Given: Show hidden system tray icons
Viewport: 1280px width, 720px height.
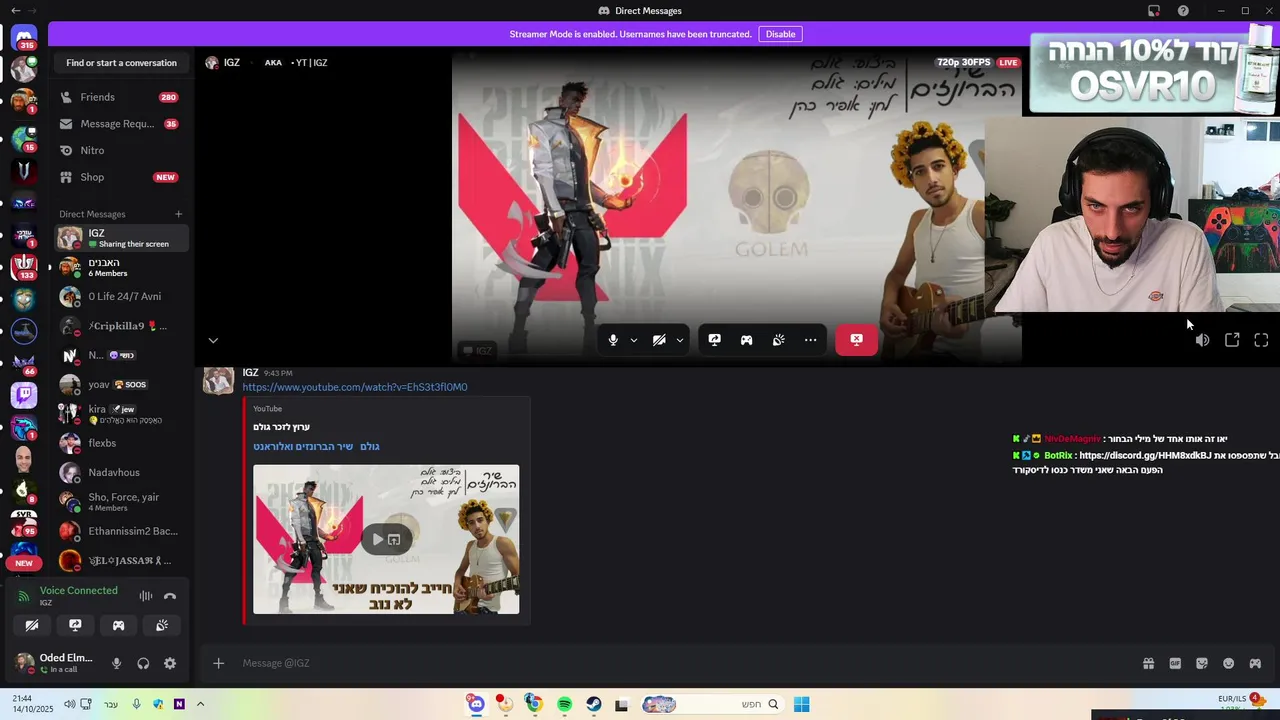Looking at the screenshot, I should (200, 704).
